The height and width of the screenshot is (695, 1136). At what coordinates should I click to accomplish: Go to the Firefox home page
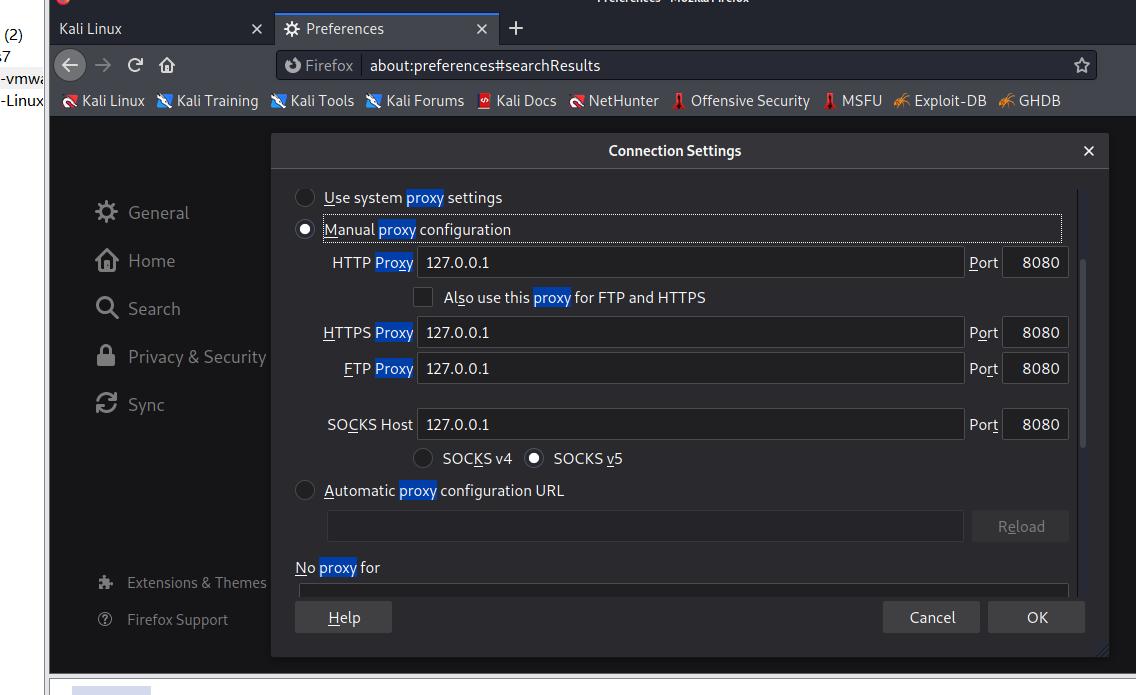[167, 65]
